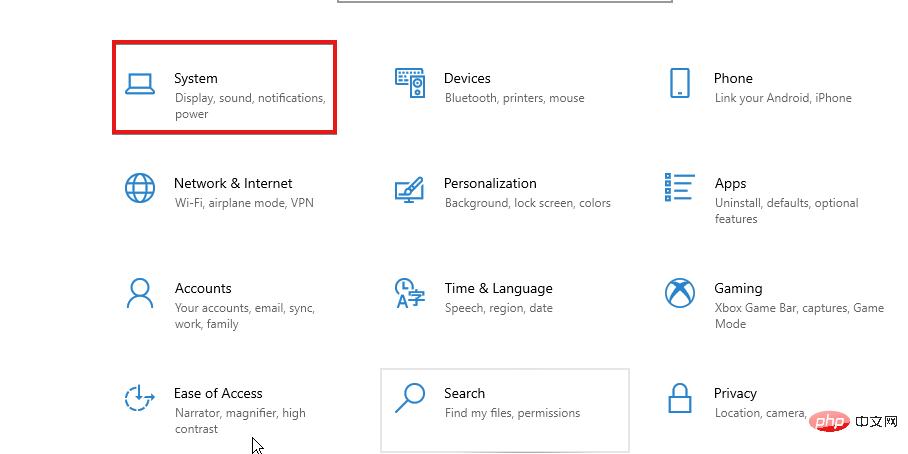Click 'Your accounts, email, sync, work, family' text
Image resolution: width=908 pixels, height=454 pixels.
click(244, 316)
